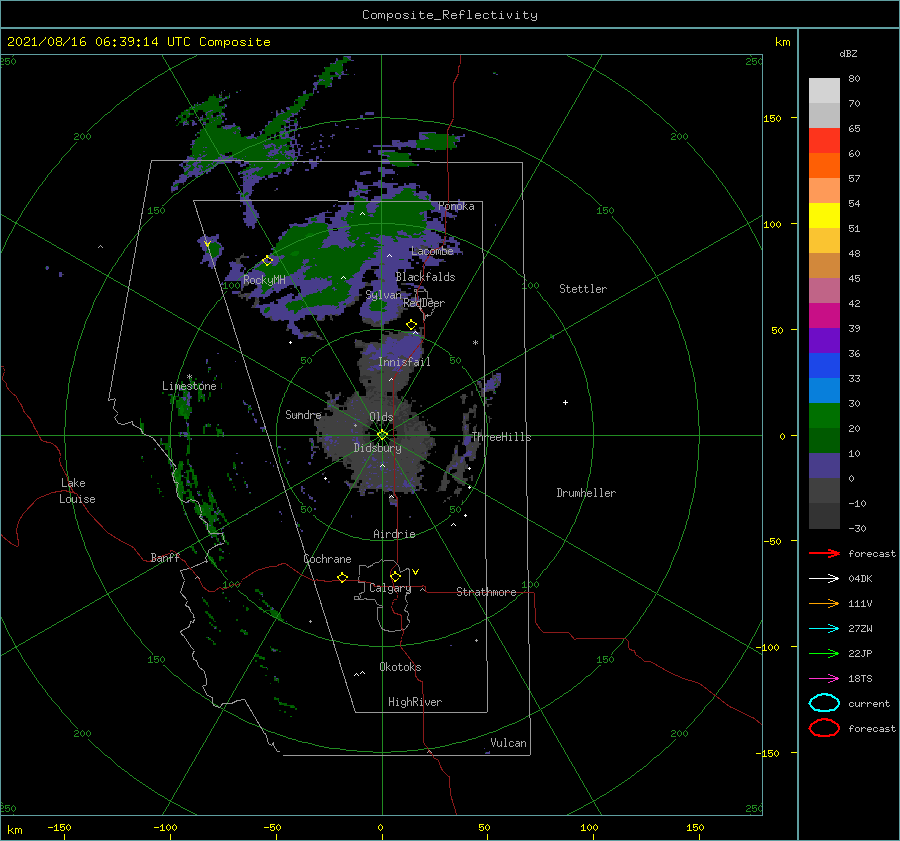Click the yellow diamond marker below RedDeer
The height and width of the screenshot is (841, 900).
point(412,325)
